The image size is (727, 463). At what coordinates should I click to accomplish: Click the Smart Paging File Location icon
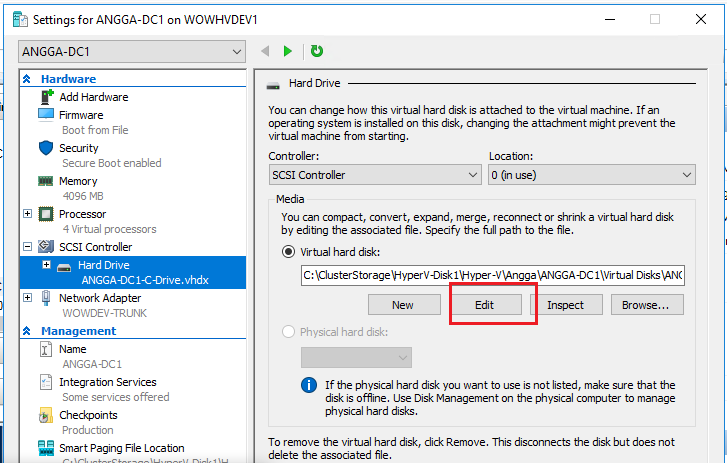[x=46, y=448]
